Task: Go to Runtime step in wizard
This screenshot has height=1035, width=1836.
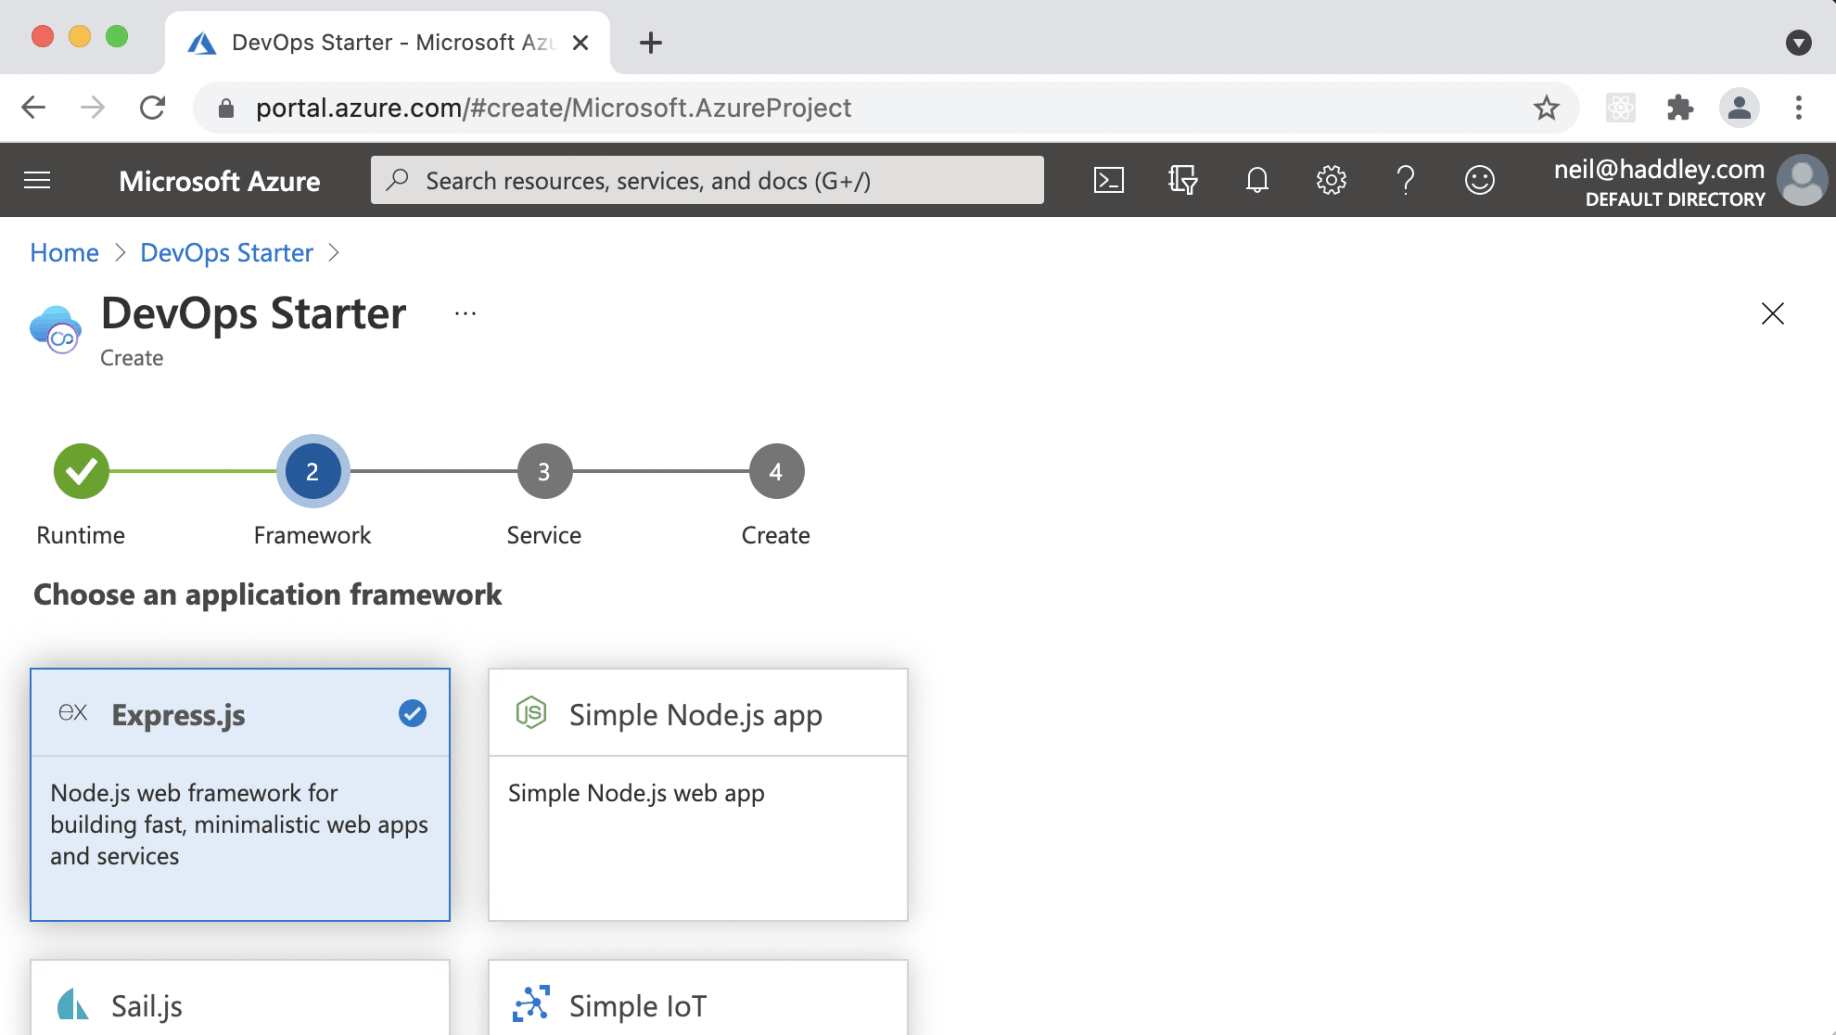Action: coord(81,471)
